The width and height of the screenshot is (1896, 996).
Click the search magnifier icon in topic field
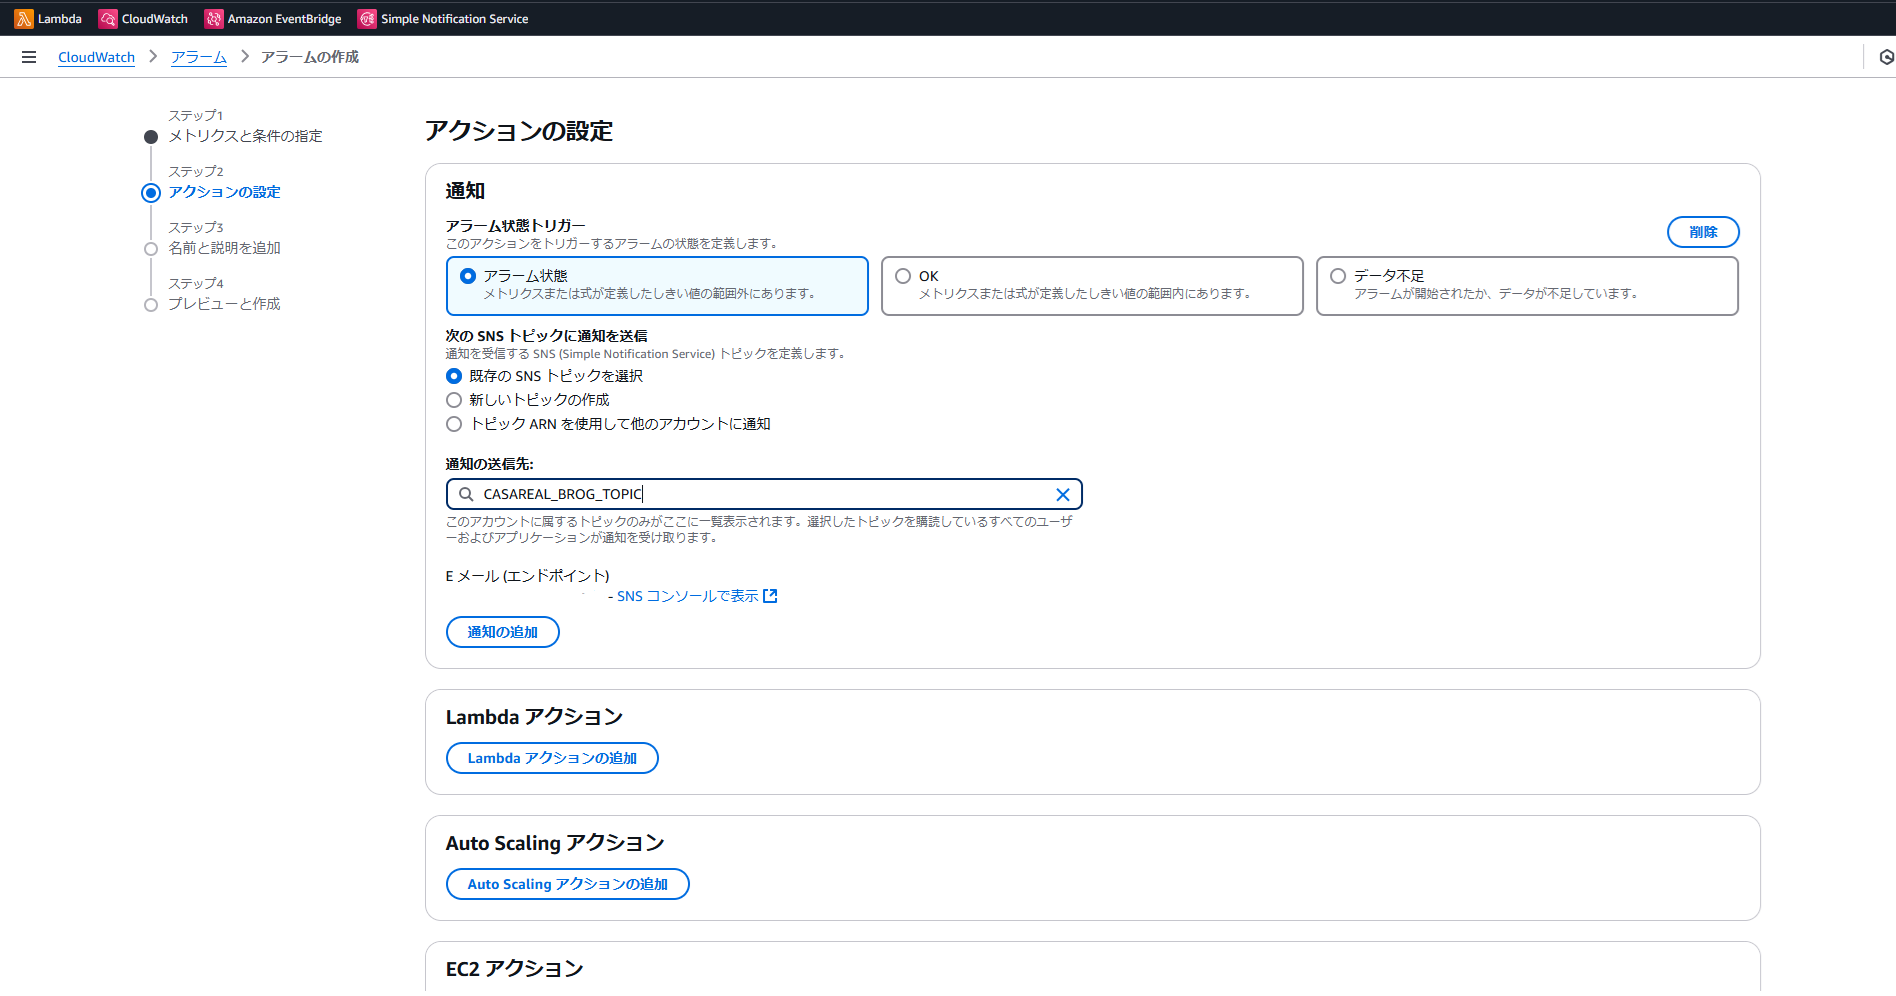tap(466, 494)
